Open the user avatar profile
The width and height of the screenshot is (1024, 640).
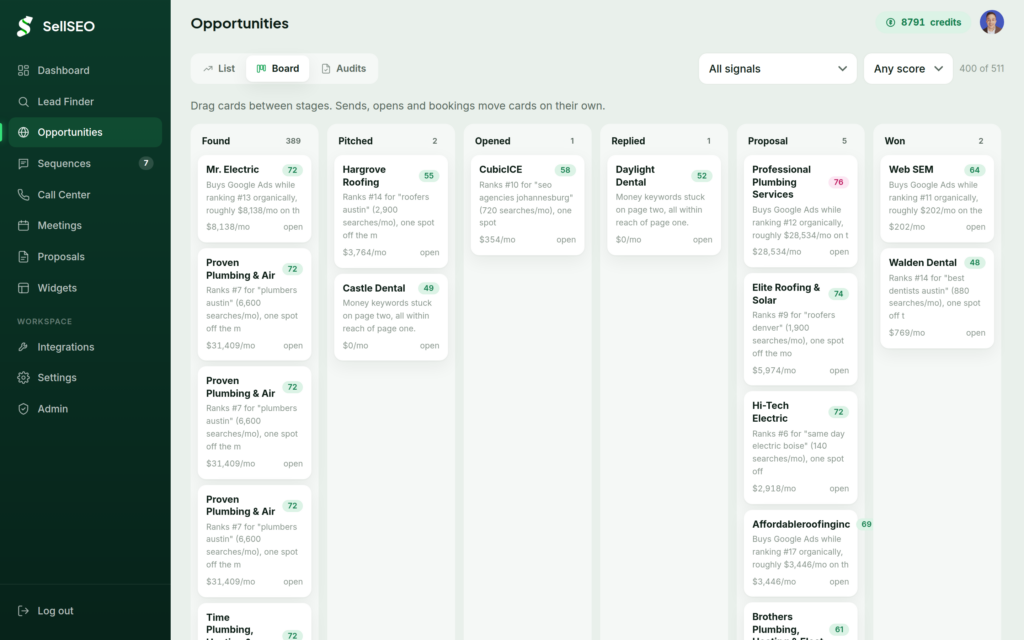tap(991, 22)
